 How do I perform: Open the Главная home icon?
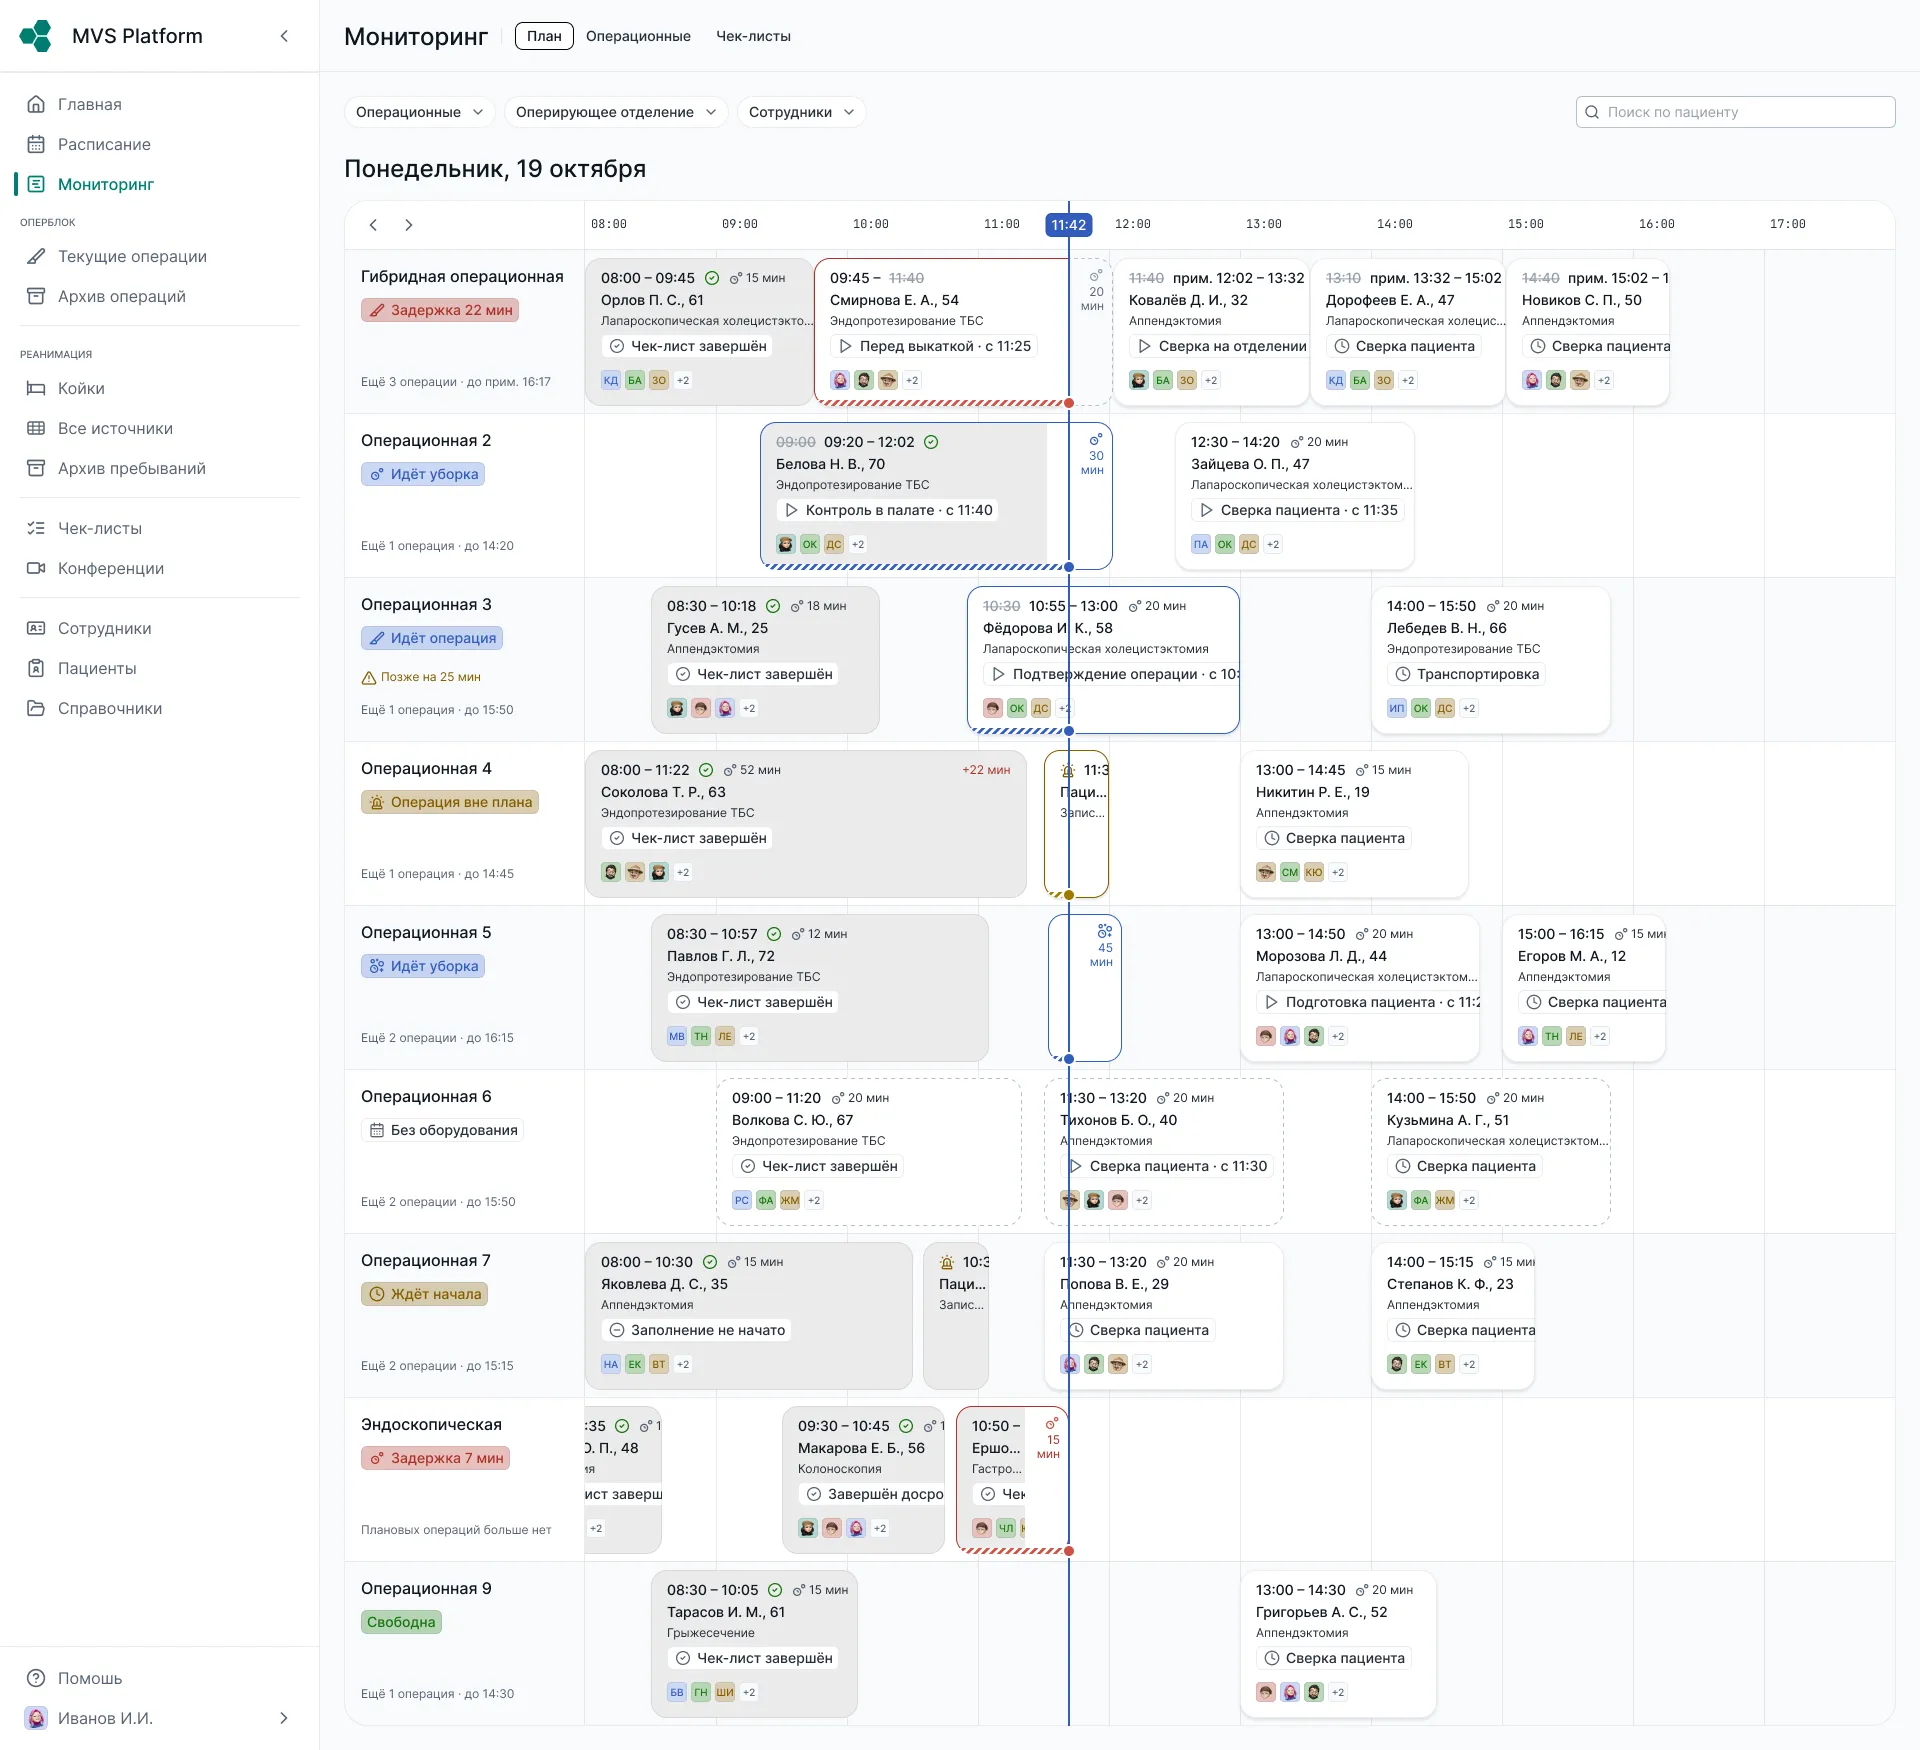(x=36, y=104)
